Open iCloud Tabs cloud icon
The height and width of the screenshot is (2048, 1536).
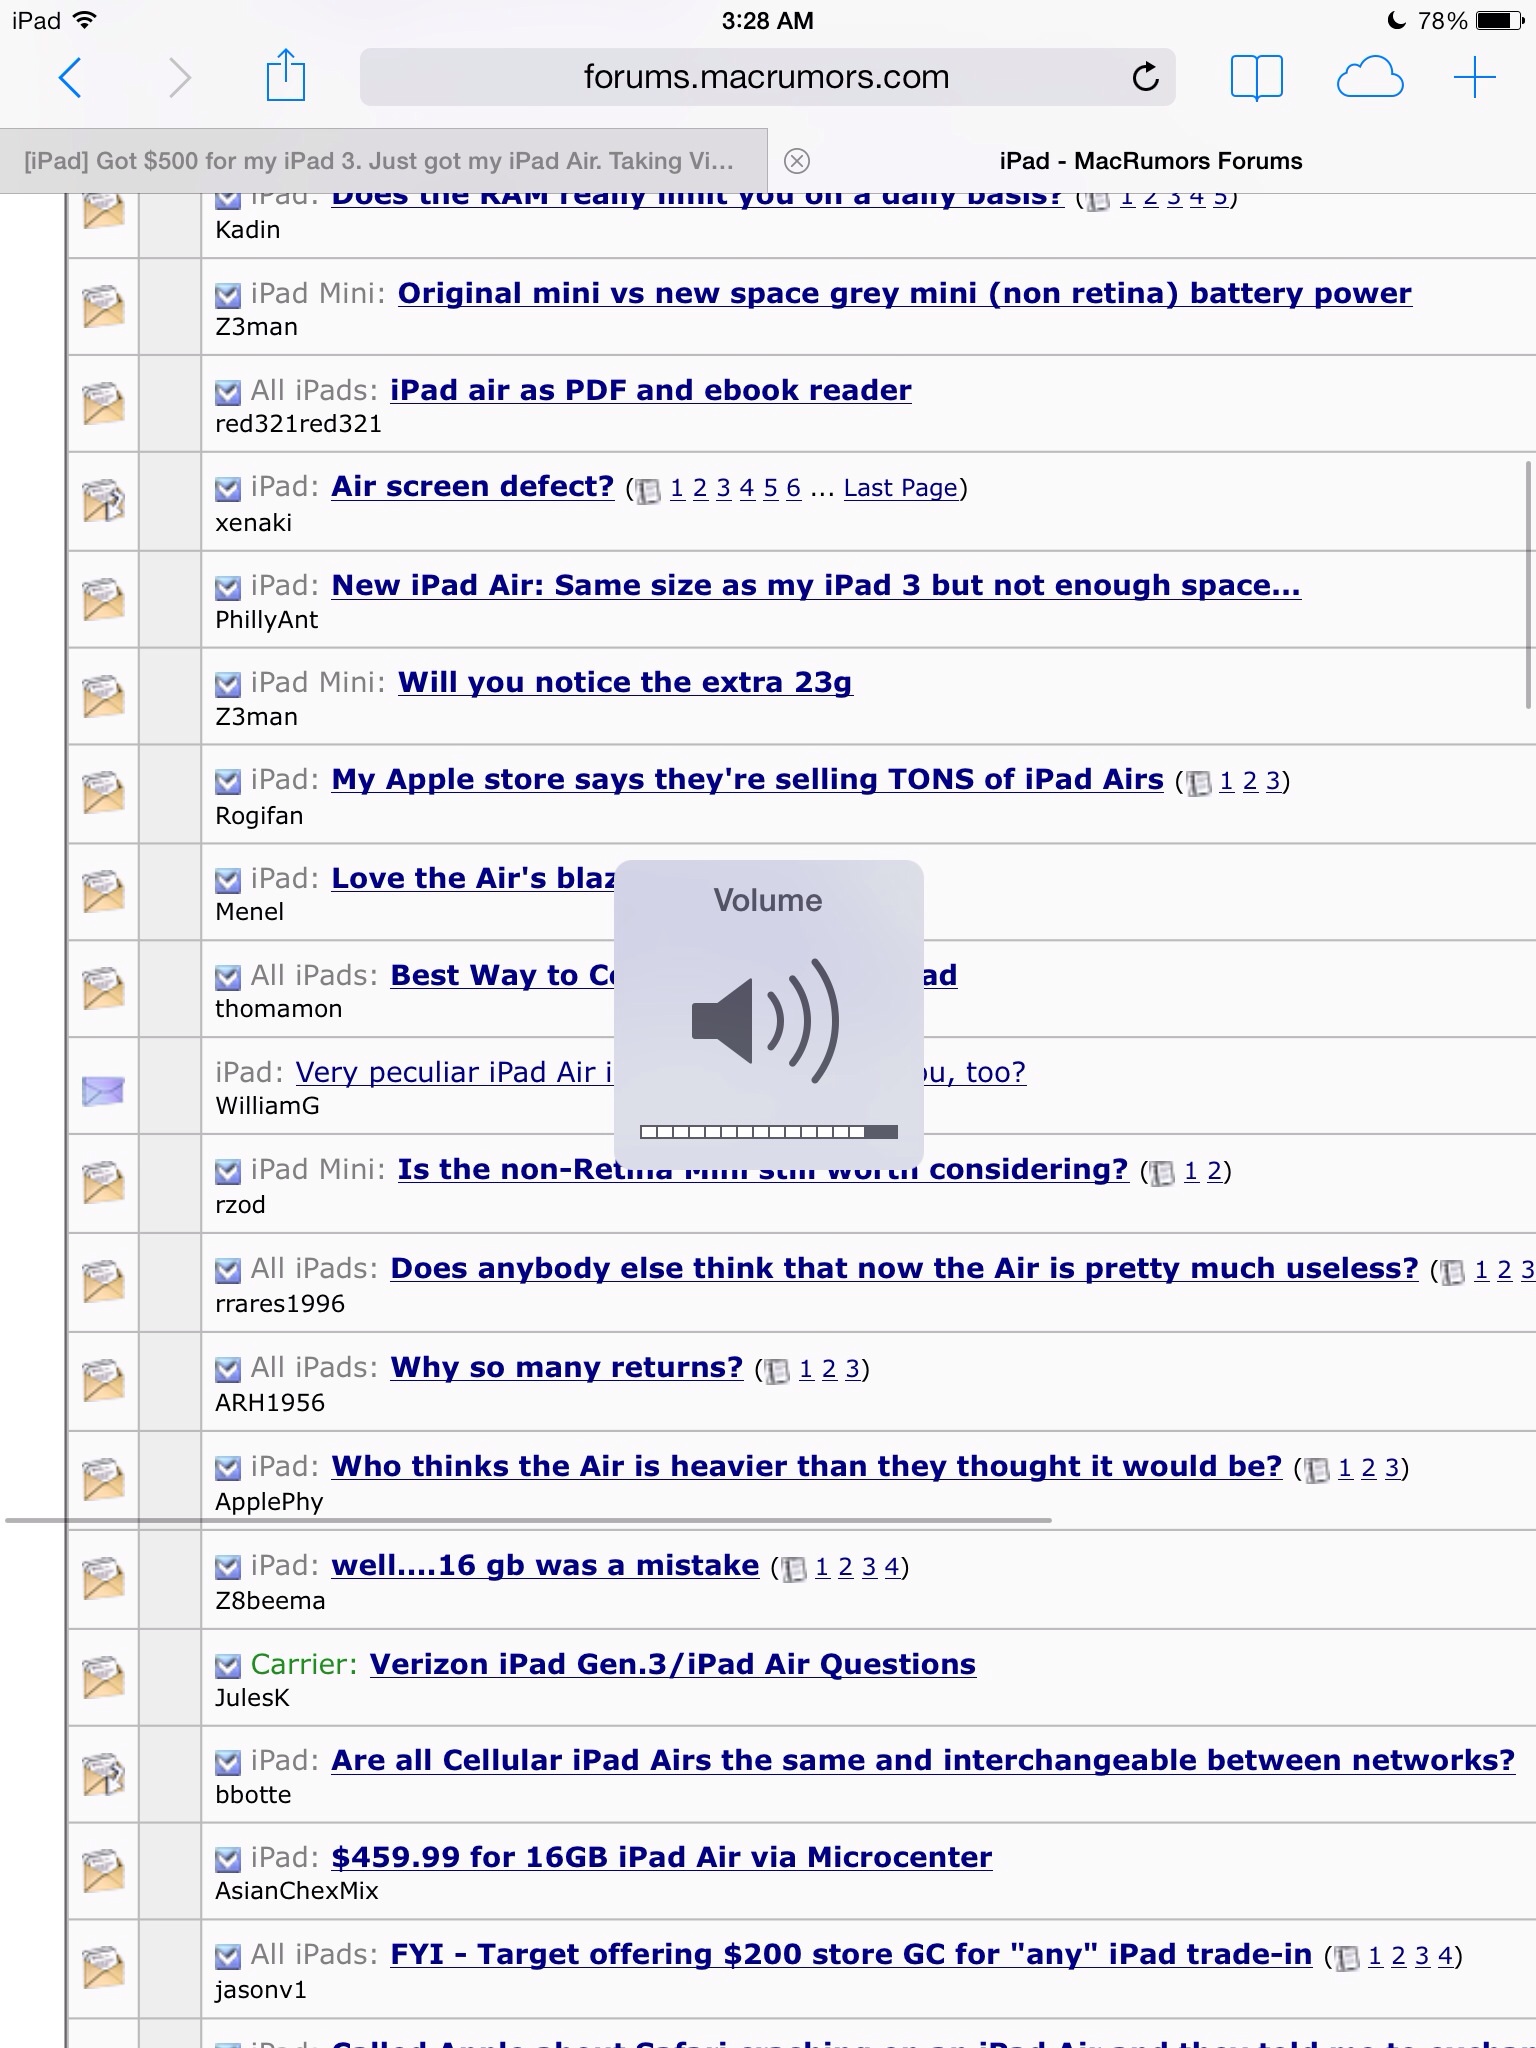click(1370, 77)
